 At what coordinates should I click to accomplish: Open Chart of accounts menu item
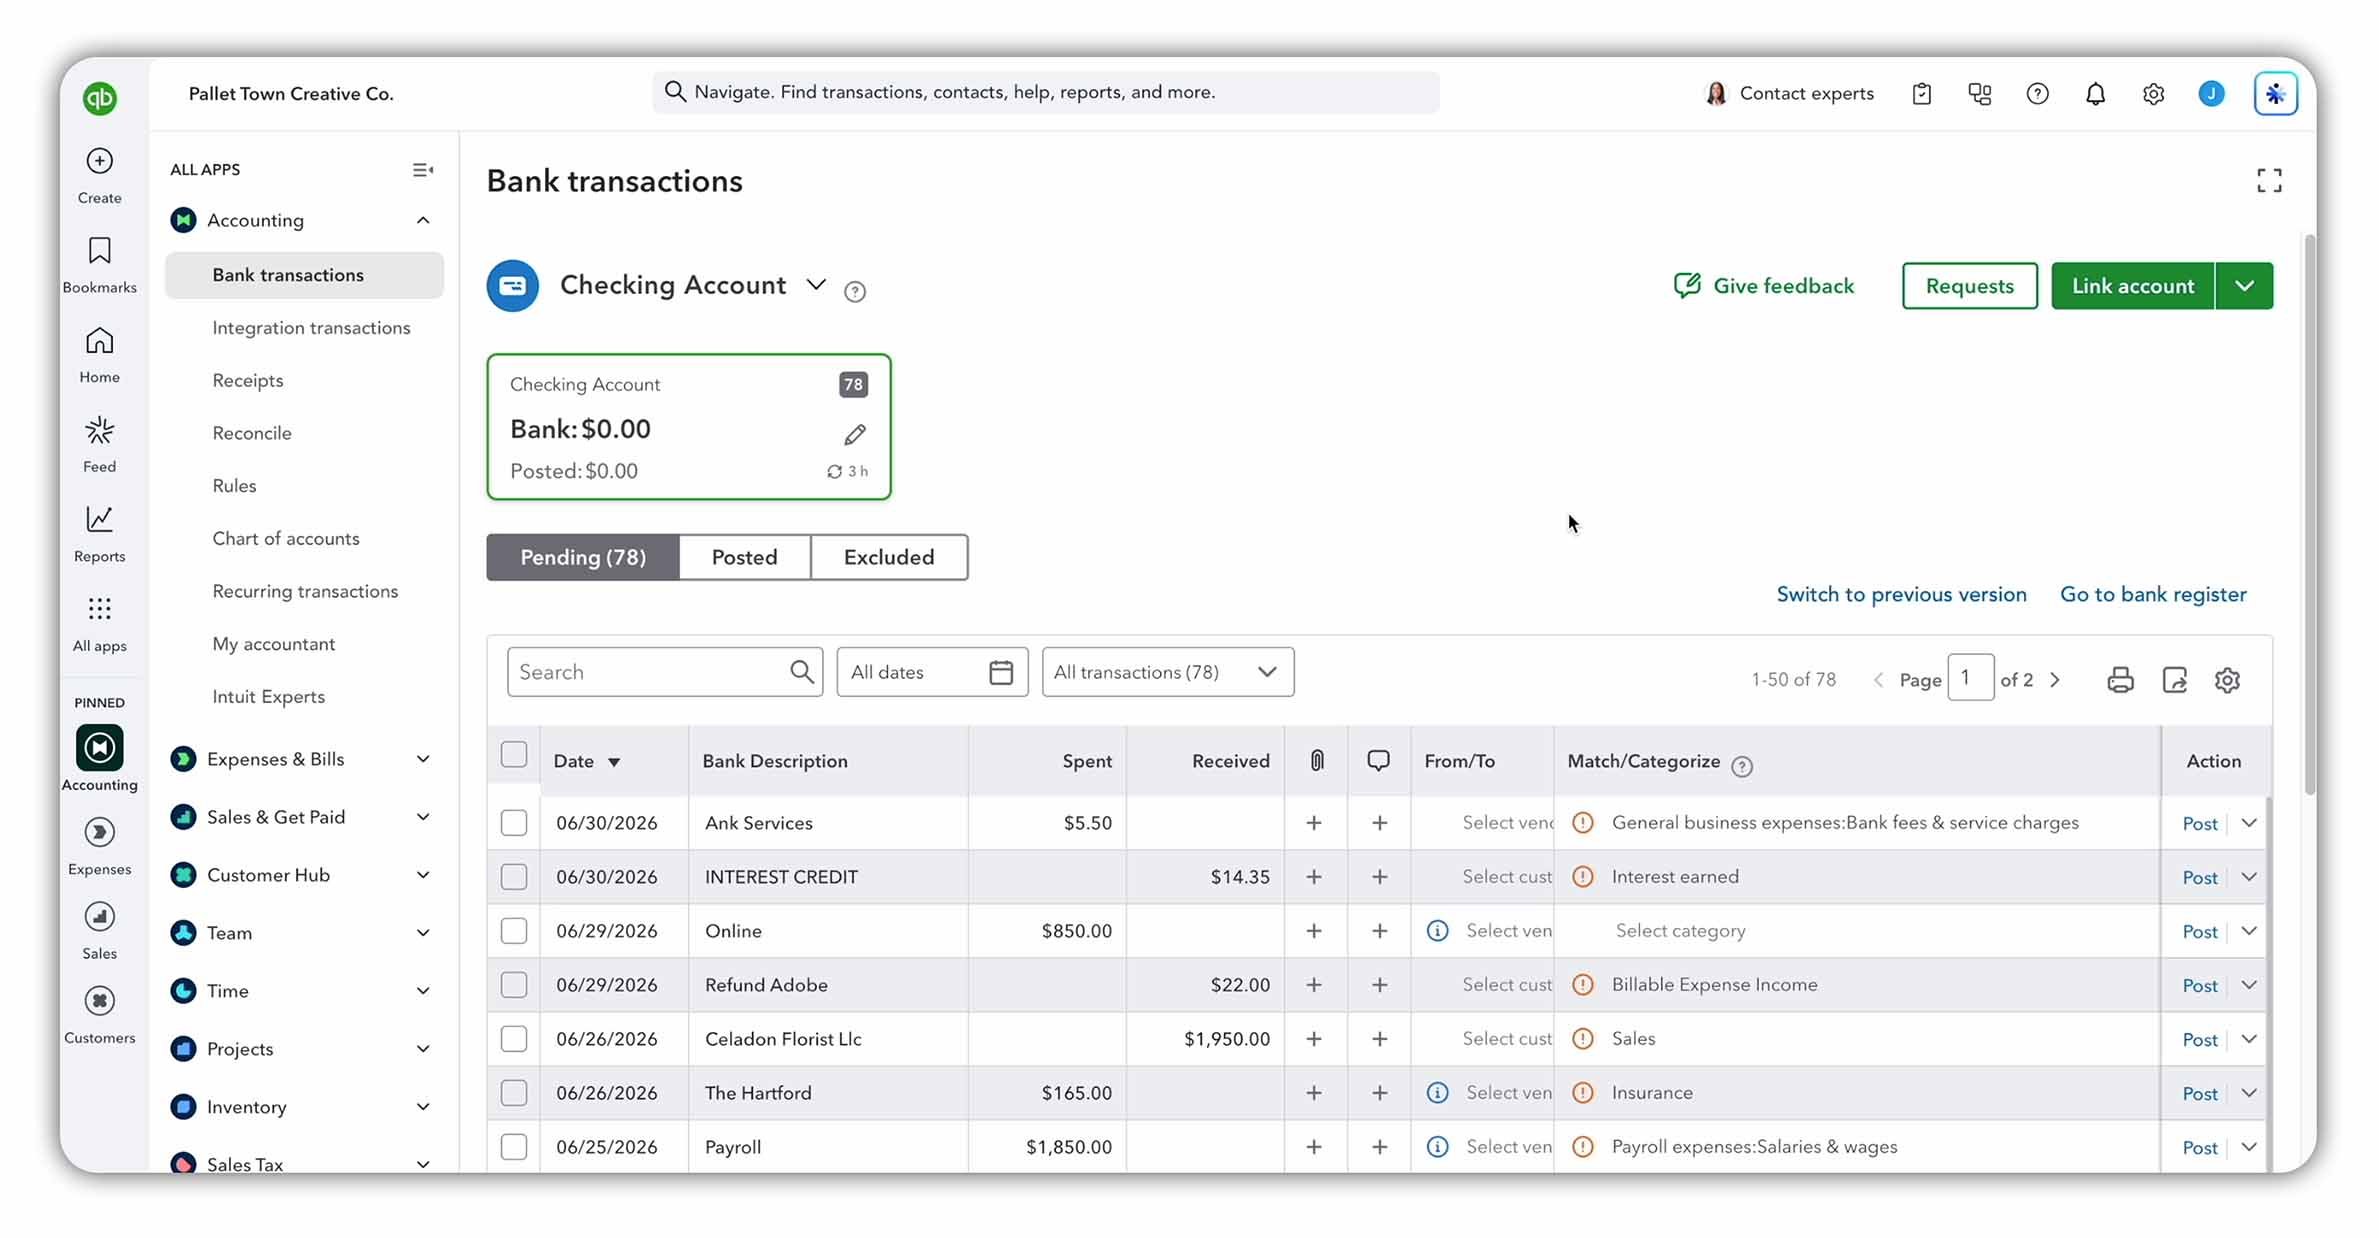click(x=286, y=539)
